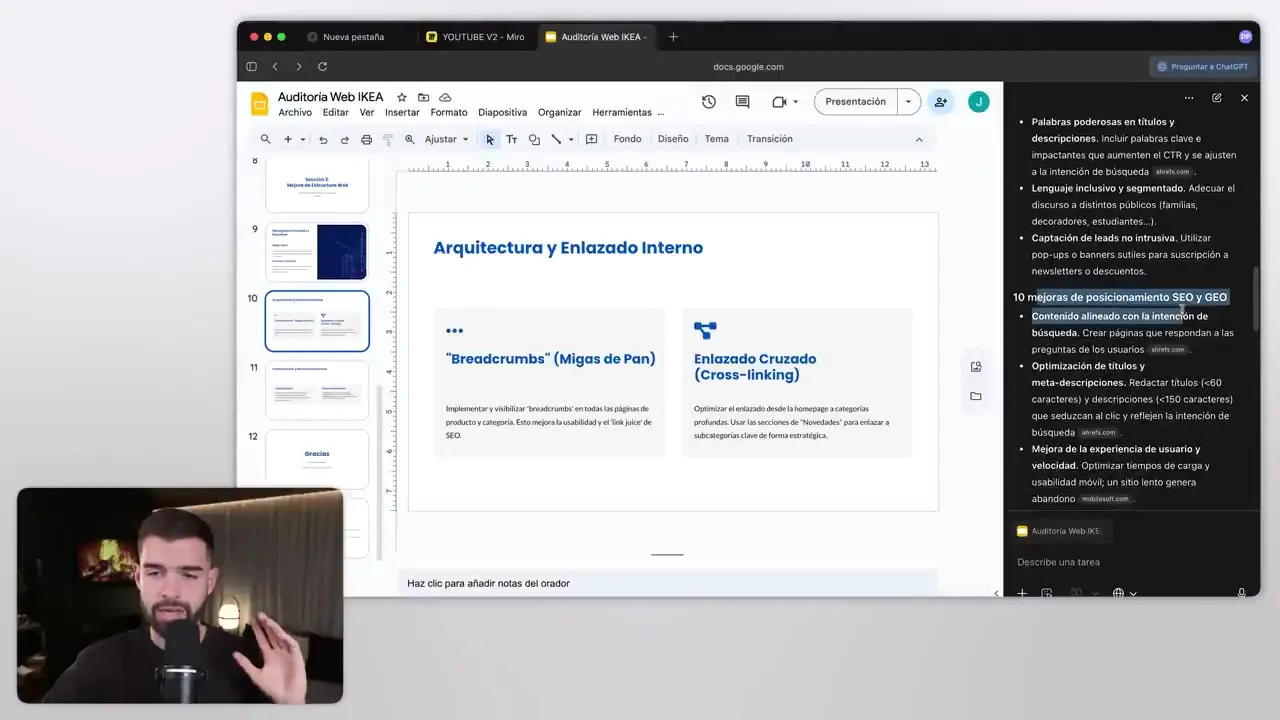Screen dimensions: 1280x720
Task: Open the Presentación options dropdown arrow
Action: coord(908,102)
